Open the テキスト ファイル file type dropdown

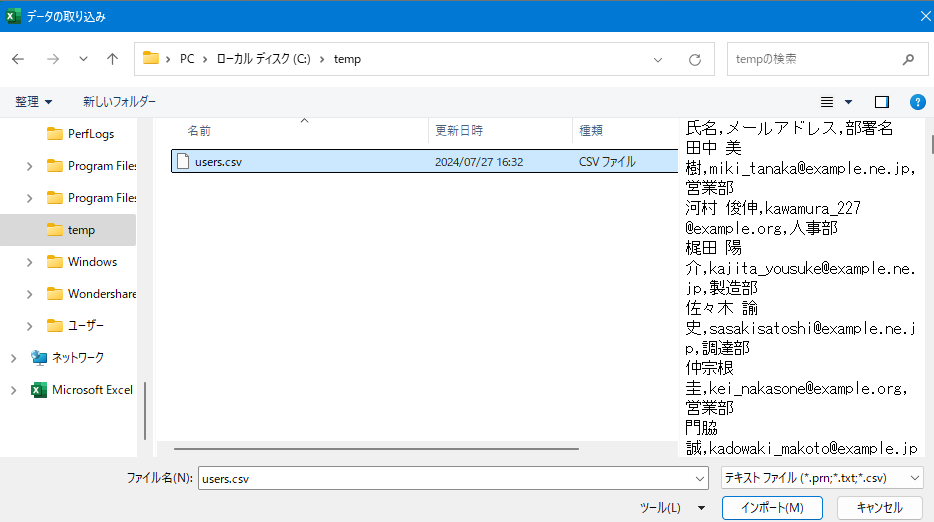822,478
